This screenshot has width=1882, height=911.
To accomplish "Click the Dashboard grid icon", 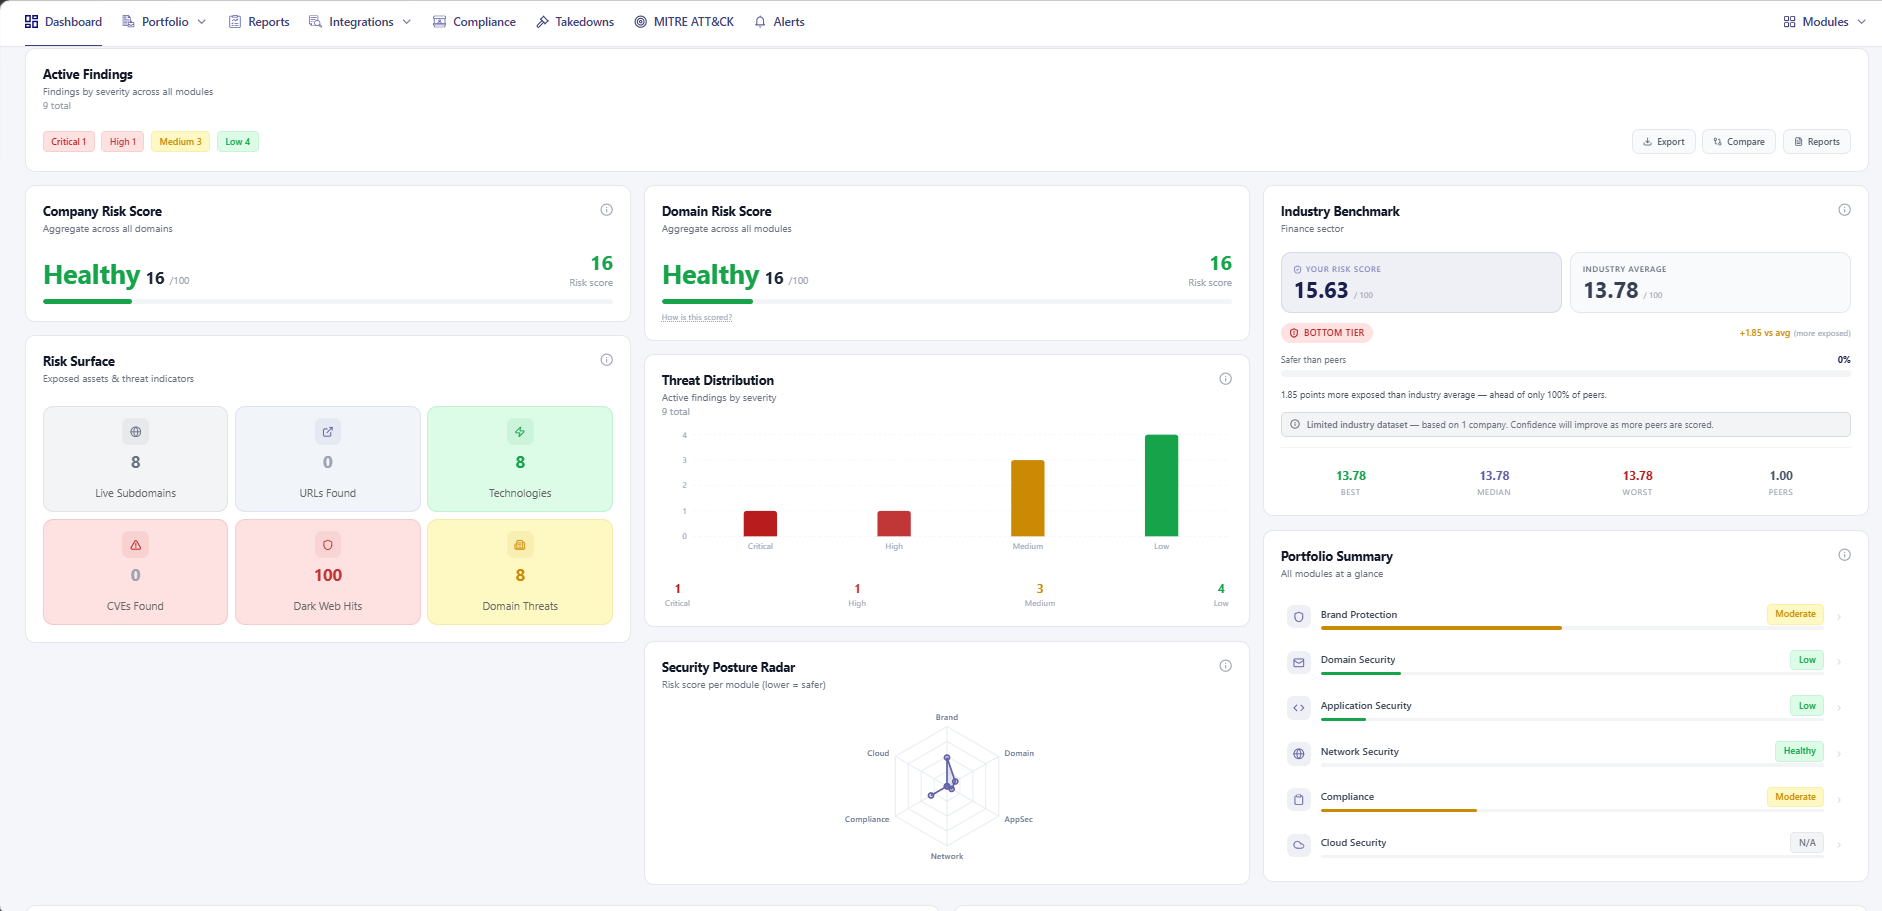I will [31, 22].
